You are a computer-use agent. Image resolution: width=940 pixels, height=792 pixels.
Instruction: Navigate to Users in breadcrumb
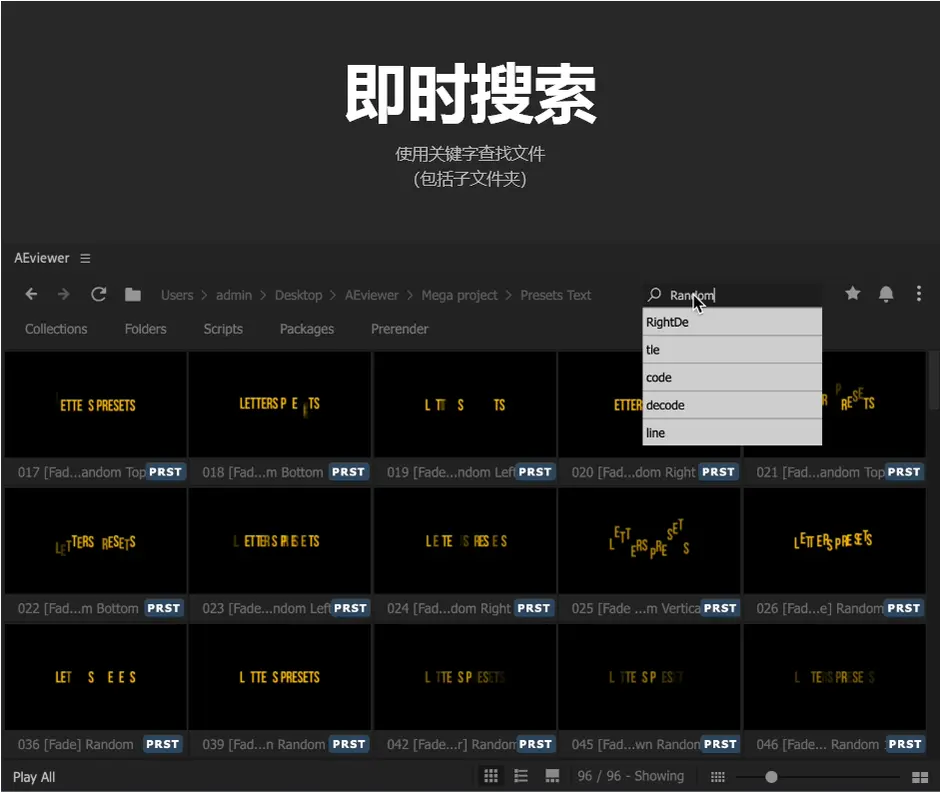click(x=177, y=295)
